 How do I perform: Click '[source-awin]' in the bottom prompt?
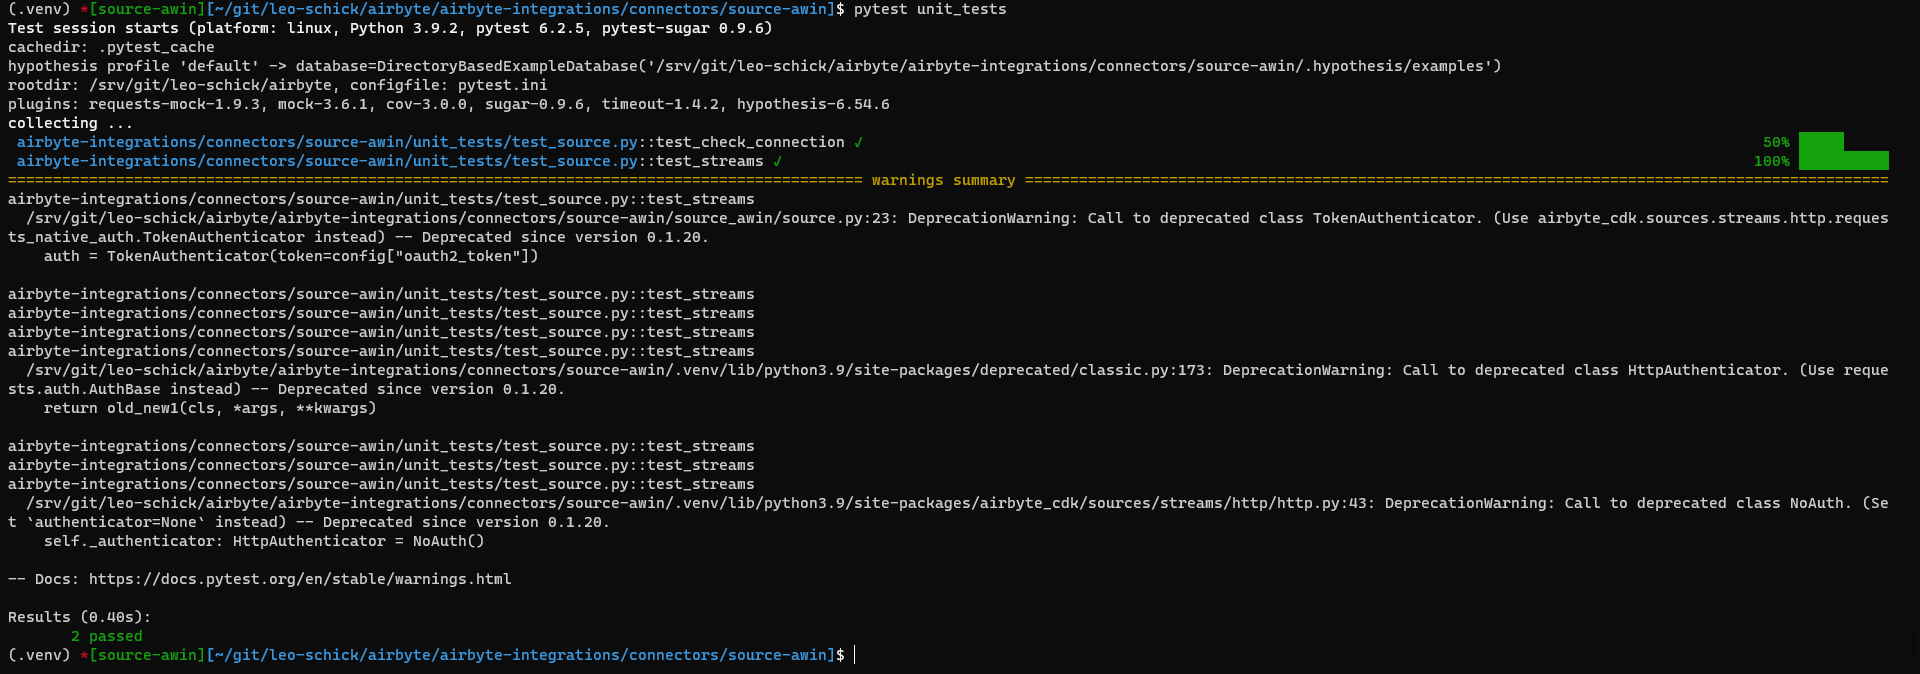click(x=147, y=655)
